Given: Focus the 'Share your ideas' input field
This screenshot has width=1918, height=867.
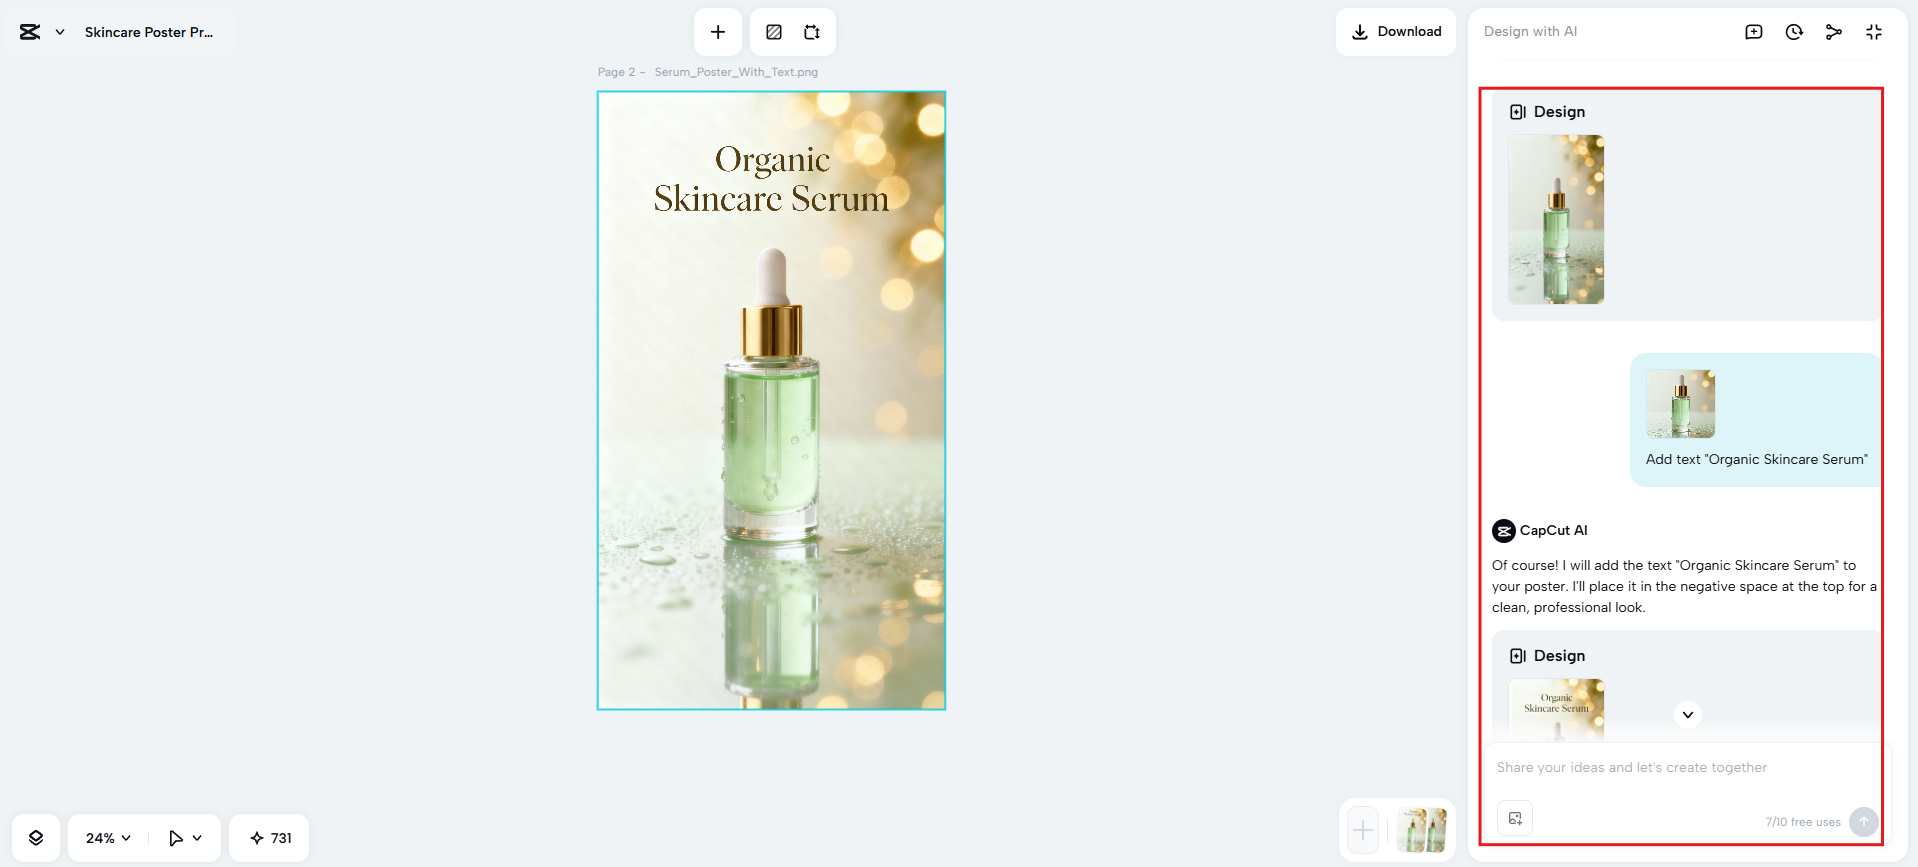Looking at the screenshot, I should (1680, 768).
